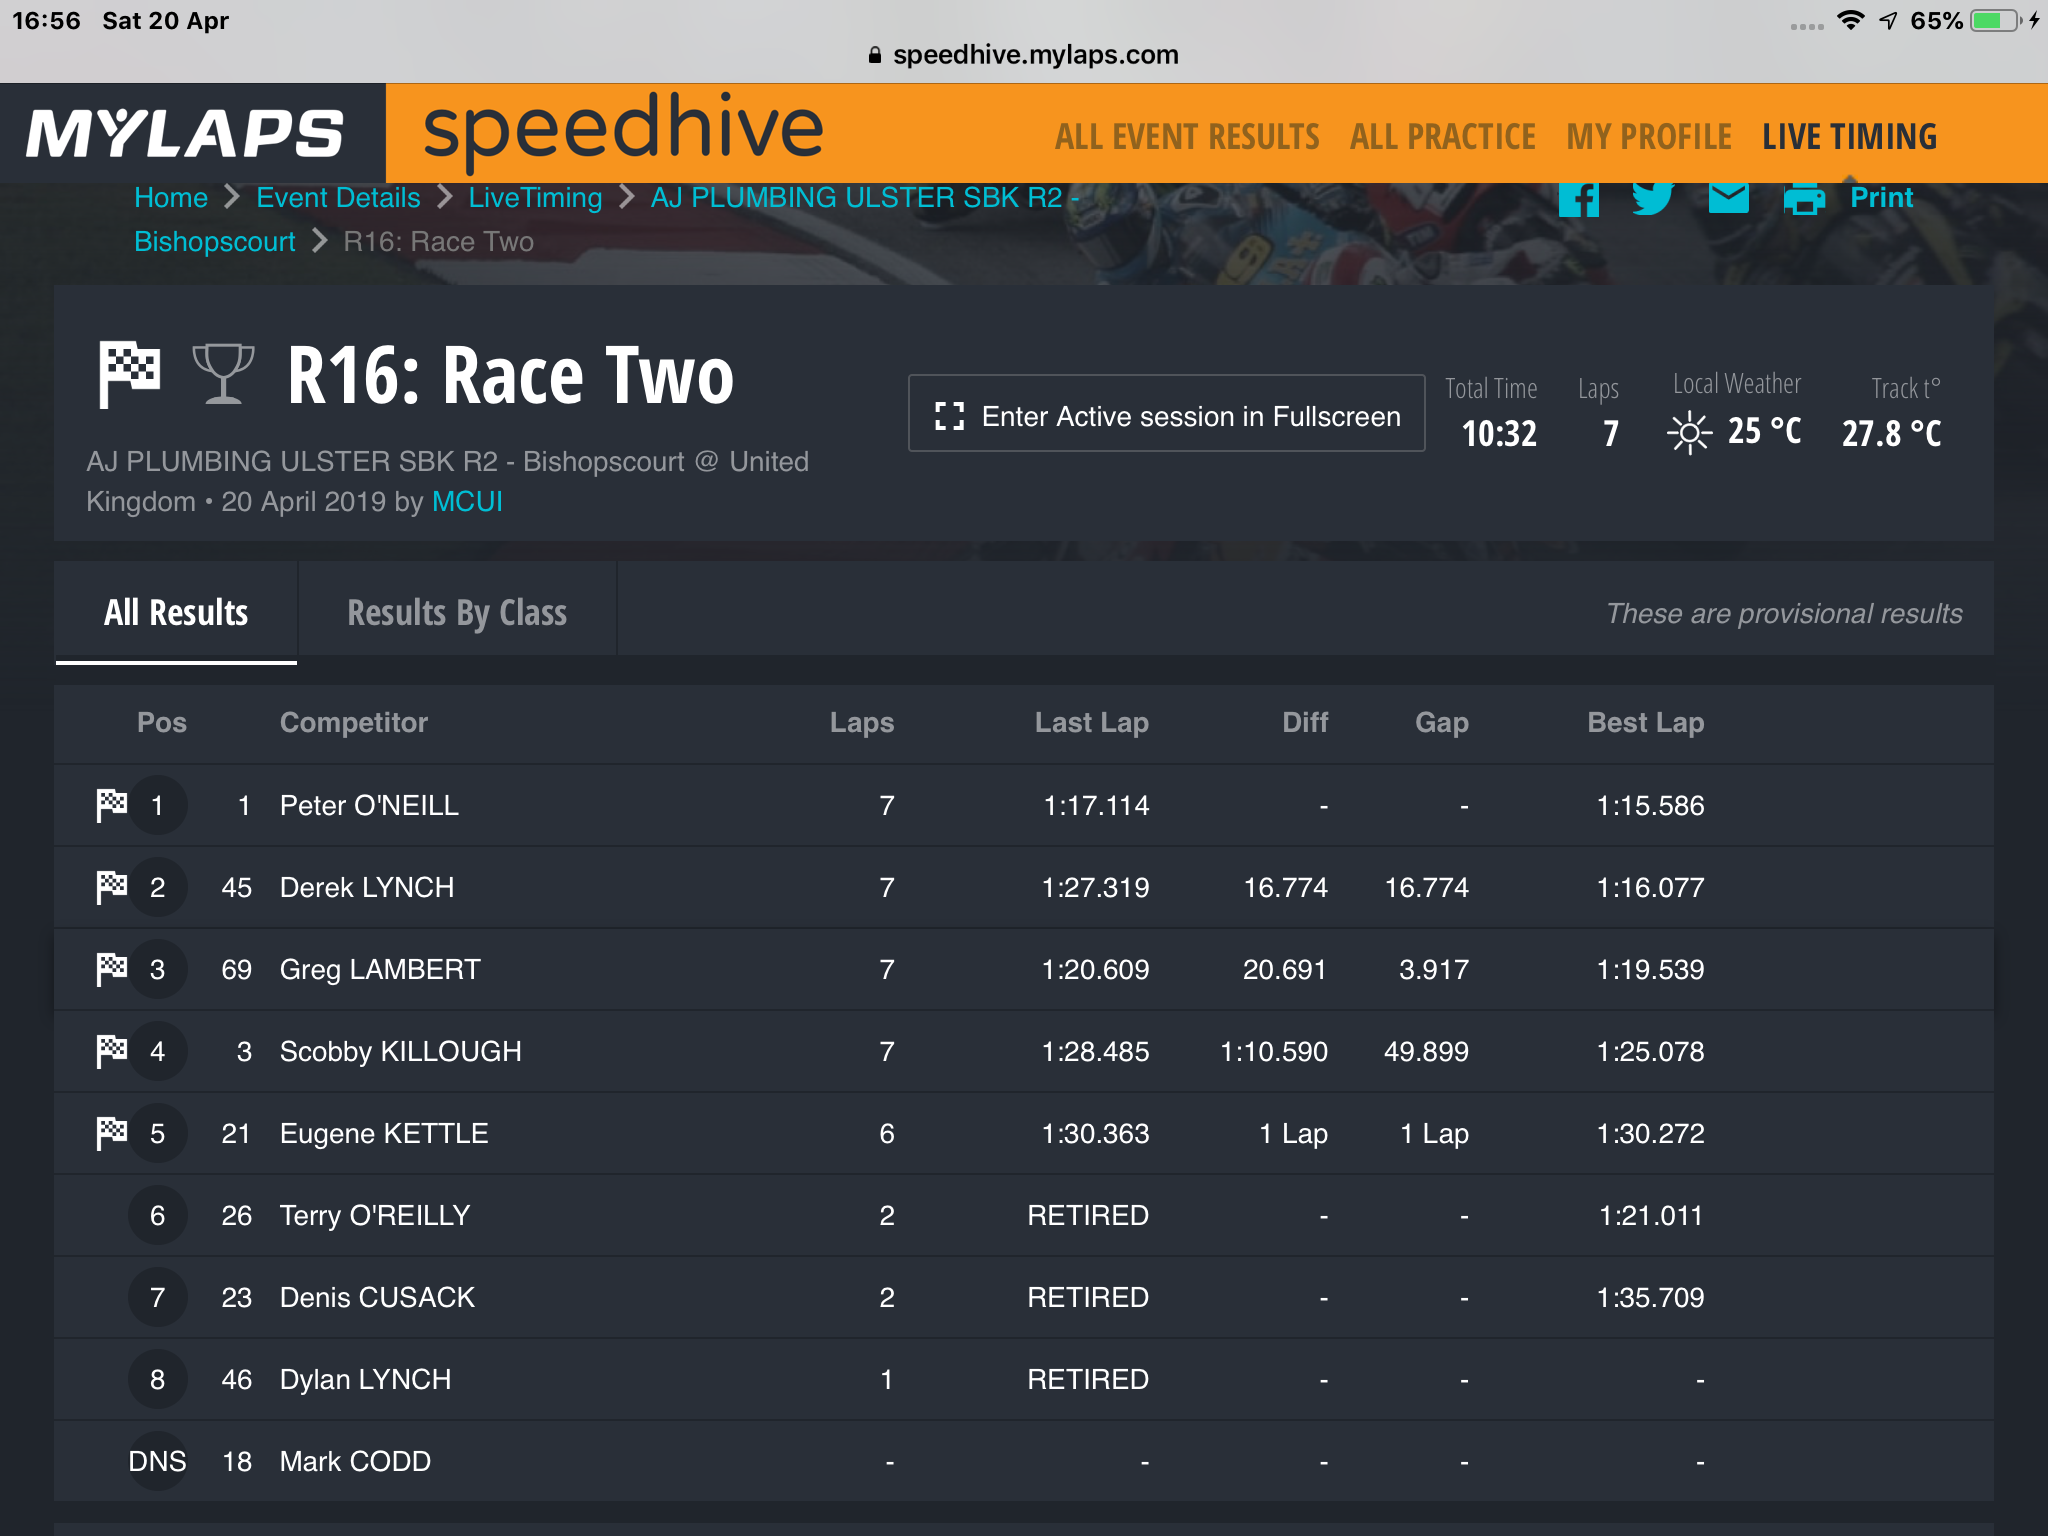Click the Best Lap column header
The height and width of the screenshot is (1536, 2048).
pos(1646,722)
